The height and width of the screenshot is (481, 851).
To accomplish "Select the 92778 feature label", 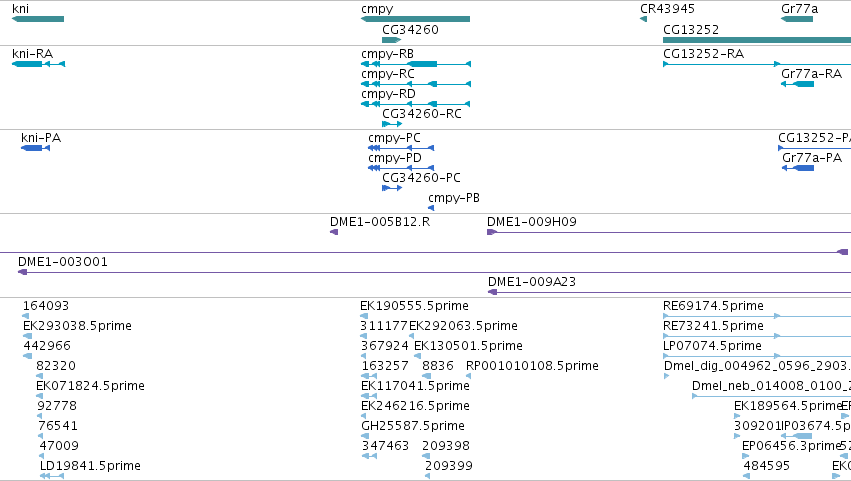I will (57, 406).
